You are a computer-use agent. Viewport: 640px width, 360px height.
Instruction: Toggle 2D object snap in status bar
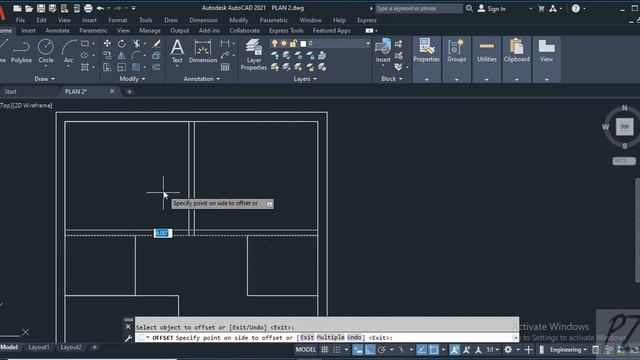(433, 350)
